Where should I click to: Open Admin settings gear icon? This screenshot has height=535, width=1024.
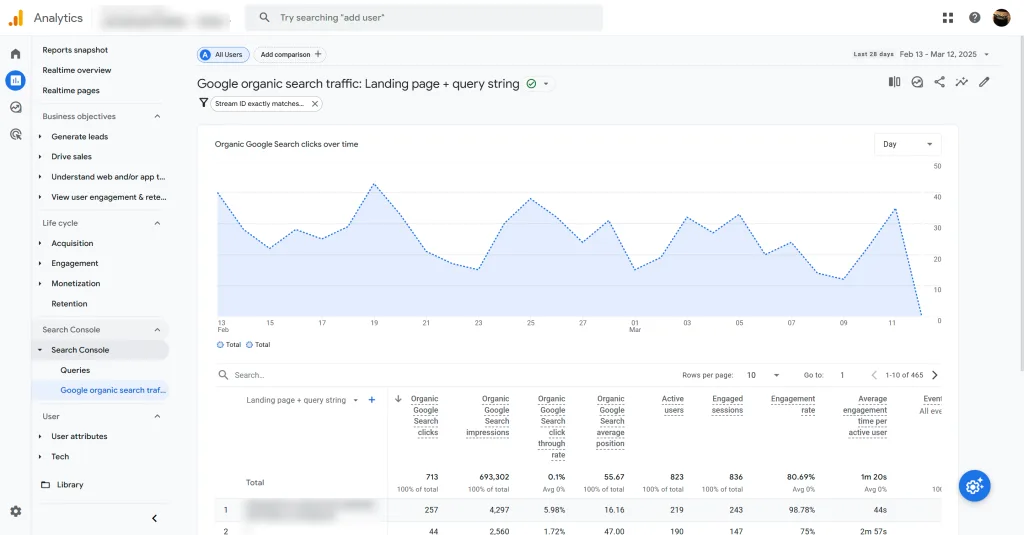click(x=16, y=511)
